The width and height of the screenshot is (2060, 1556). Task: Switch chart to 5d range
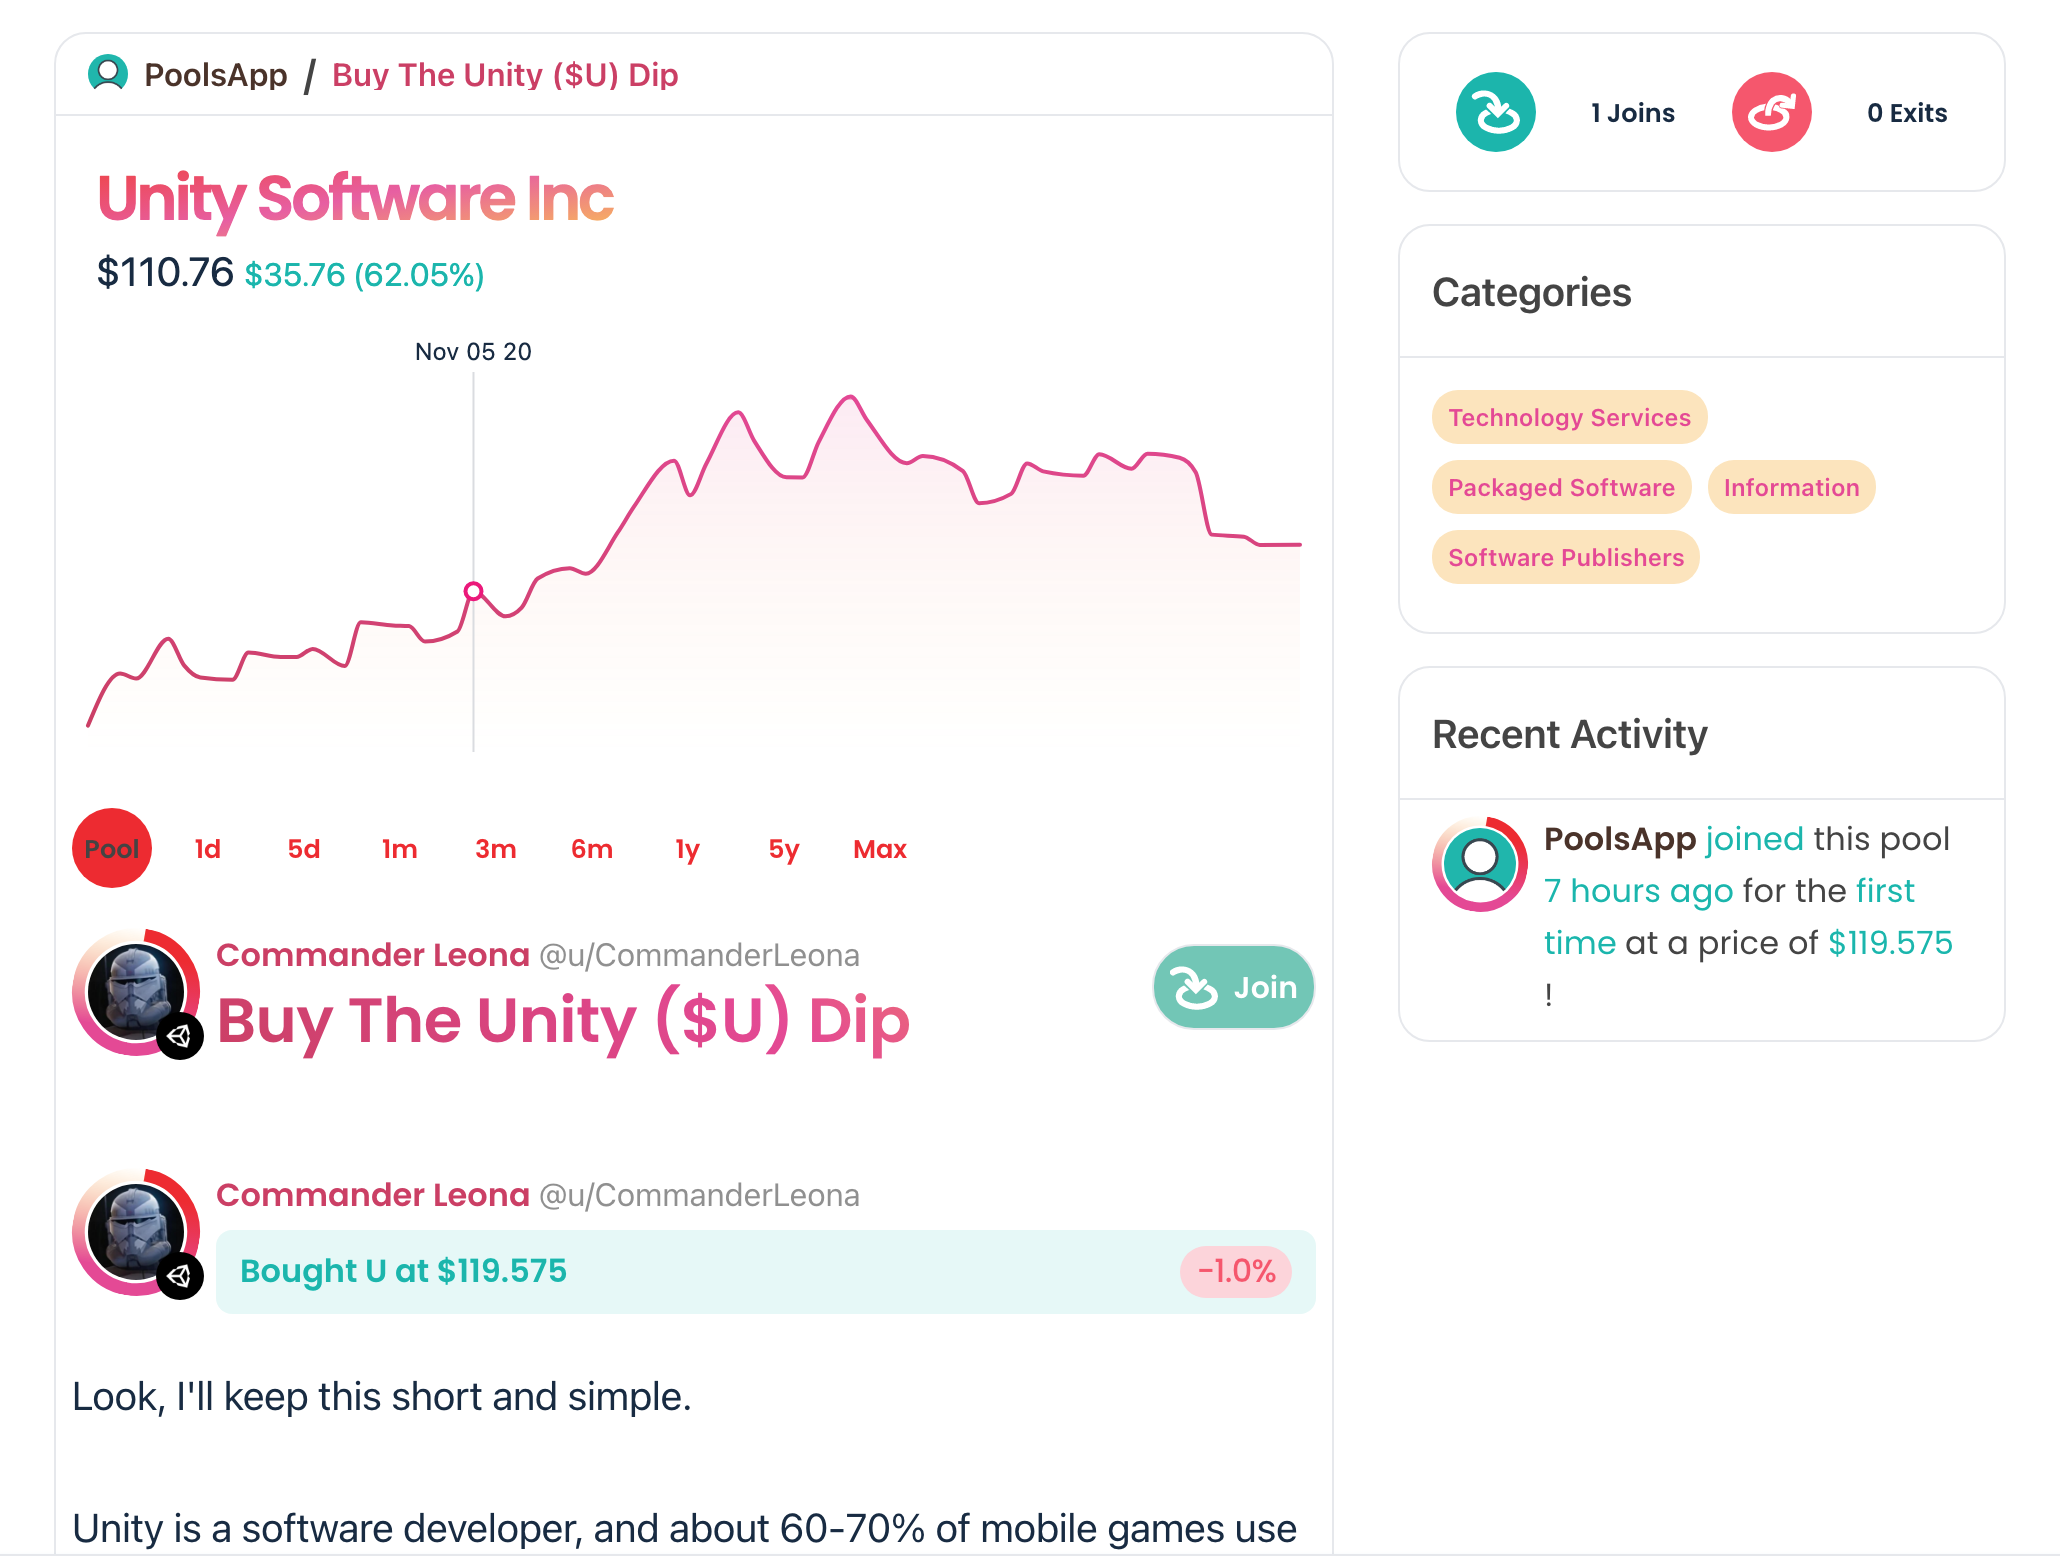pos(303,849)
